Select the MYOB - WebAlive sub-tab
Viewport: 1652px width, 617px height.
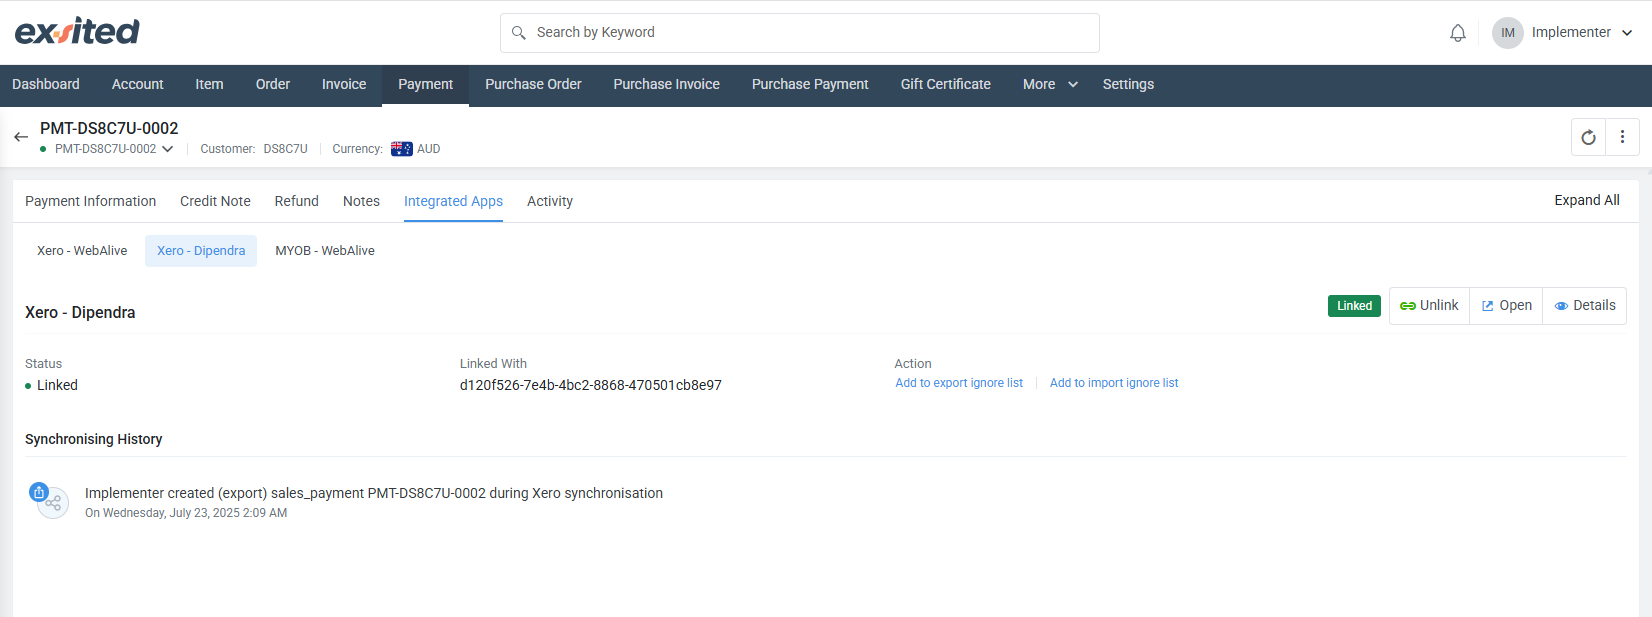[x=325, y=251]
